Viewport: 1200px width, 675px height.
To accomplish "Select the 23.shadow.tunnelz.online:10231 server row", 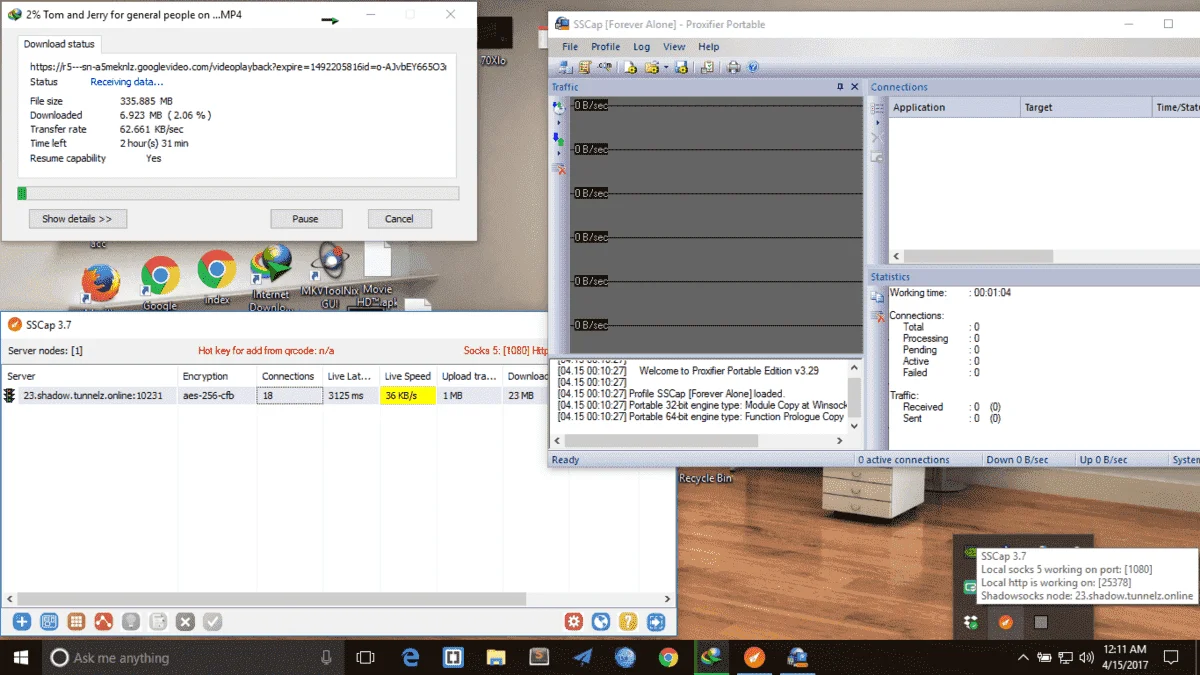I will 275,396.
